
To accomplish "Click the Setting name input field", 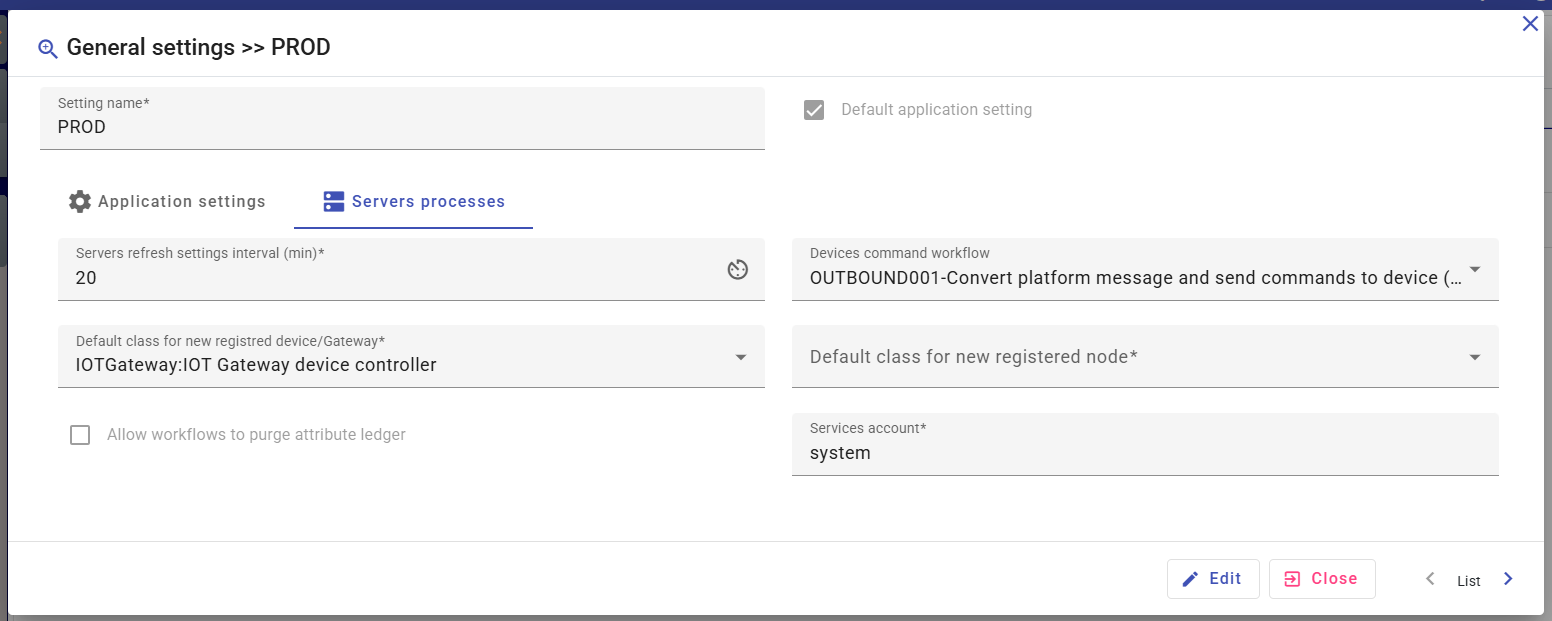I will click(400, 128).
